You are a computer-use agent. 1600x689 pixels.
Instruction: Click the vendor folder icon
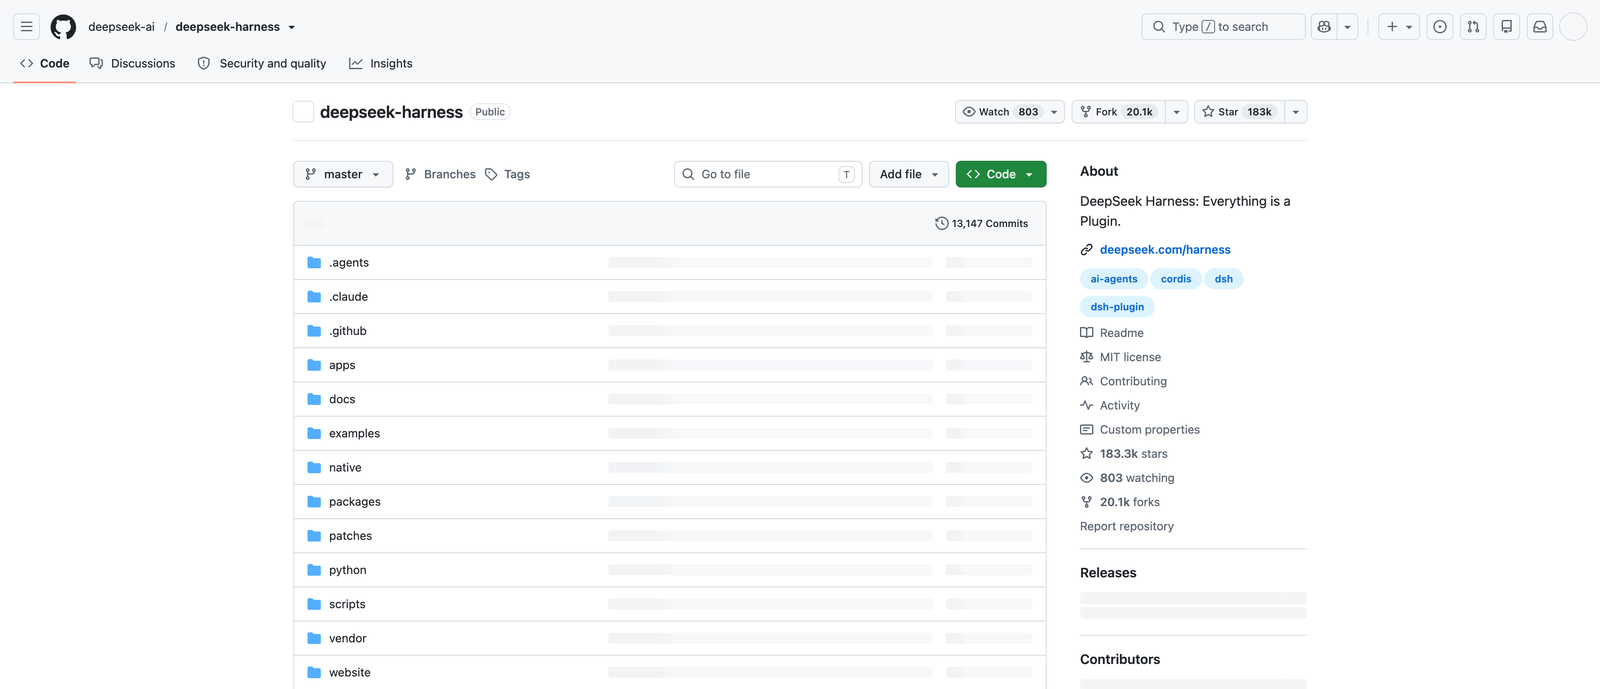click(314, 638)
